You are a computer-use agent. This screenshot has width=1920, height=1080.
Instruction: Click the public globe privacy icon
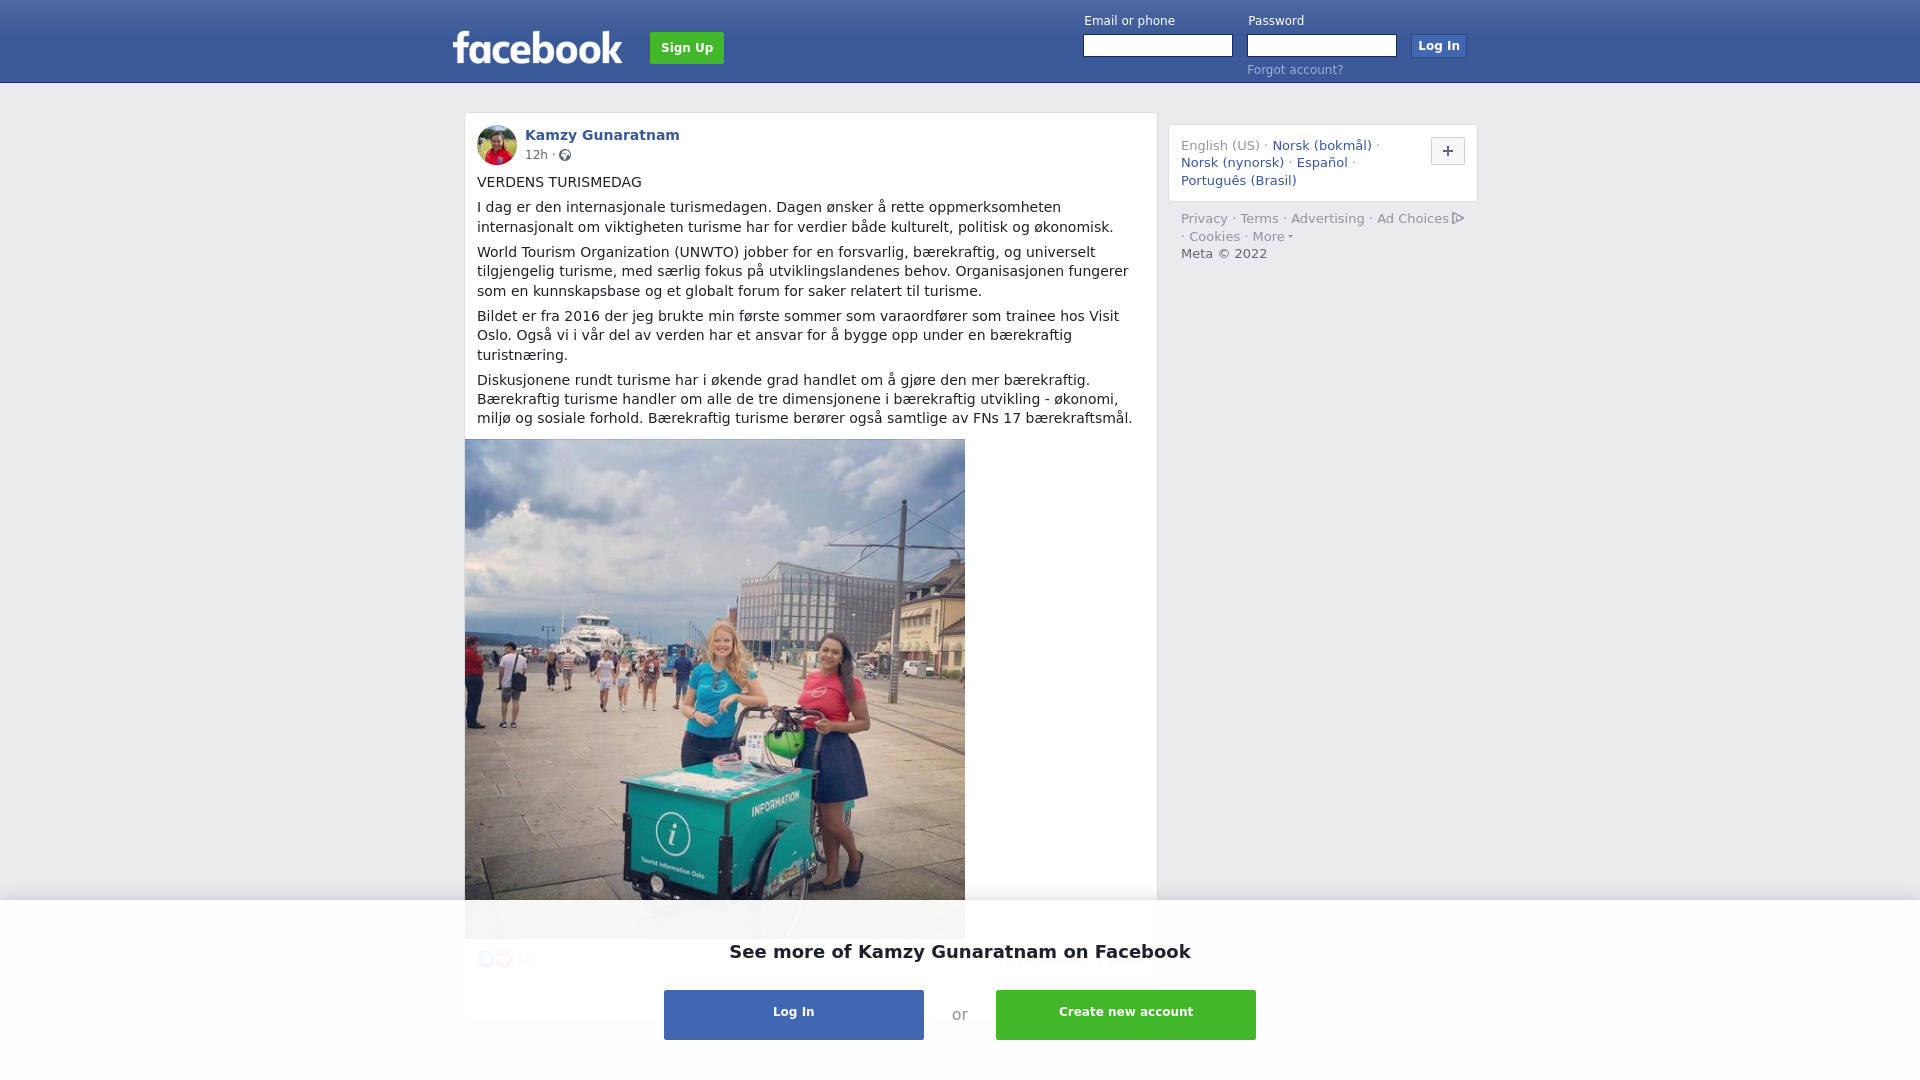565,155
